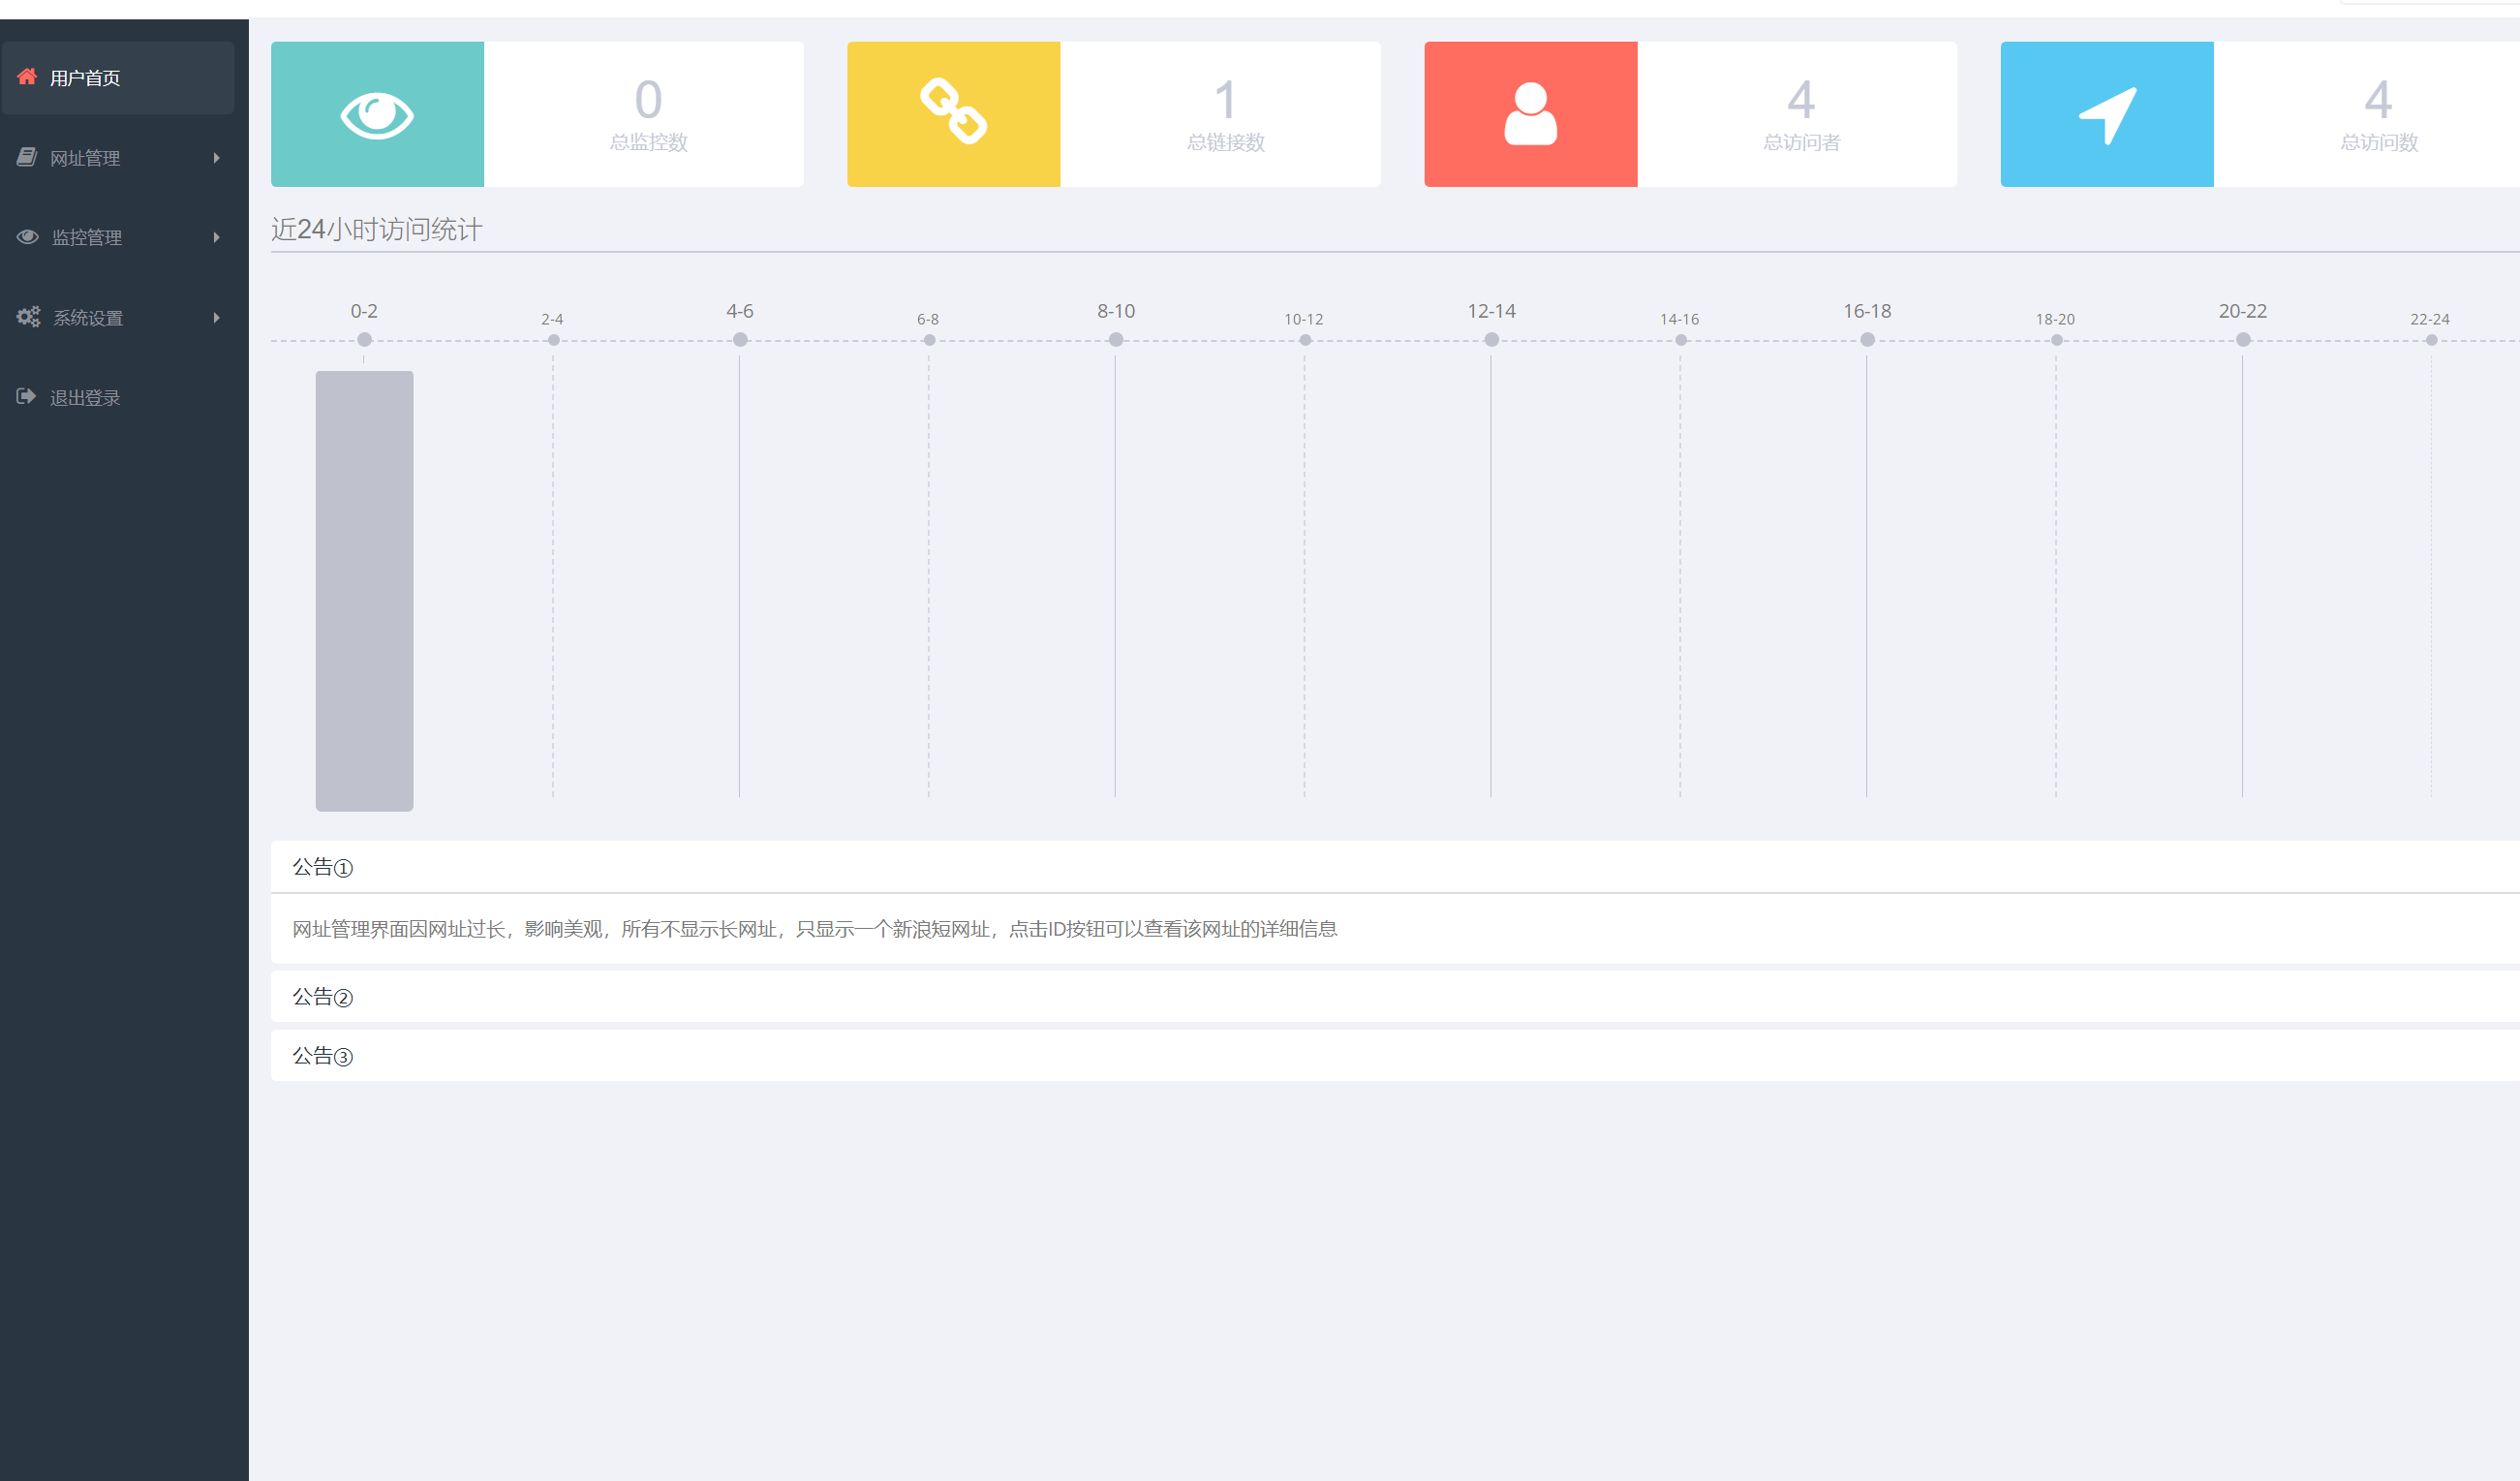This screenshot has height=1481, width=2520.
Task: Click the teal eye monitoring icon tile
Action: click(377, 114)
